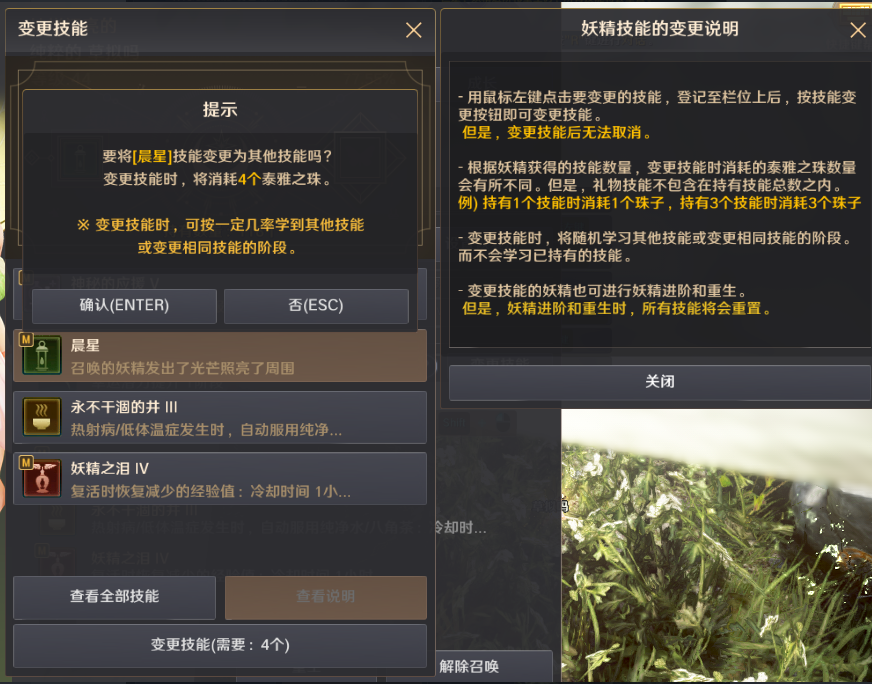
Task: Click the 妖精之泪 IV potion icon
Action: 42,478
